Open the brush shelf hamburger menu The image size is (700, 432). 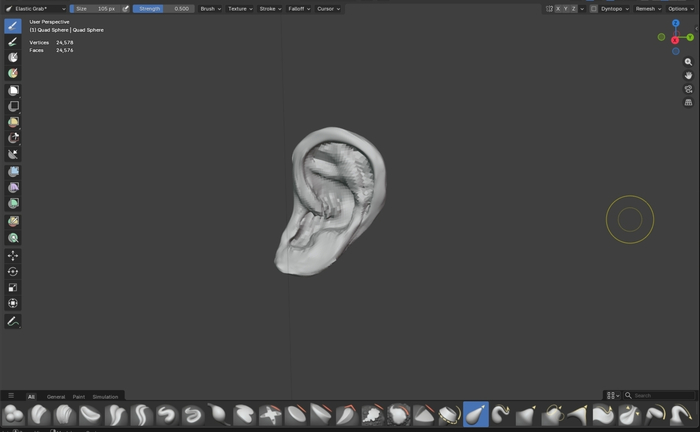tap(11, 395)
